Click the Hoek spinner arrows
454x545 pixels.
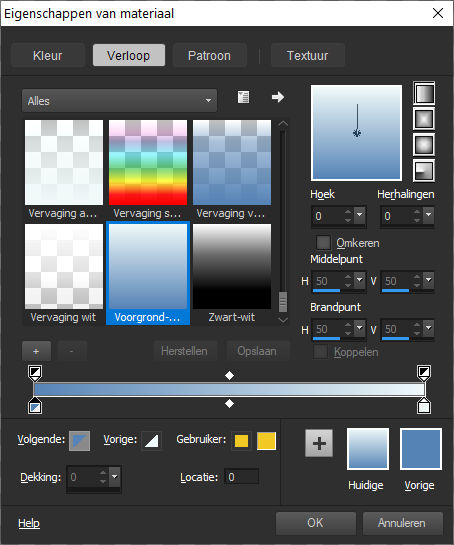coord(348,215)
